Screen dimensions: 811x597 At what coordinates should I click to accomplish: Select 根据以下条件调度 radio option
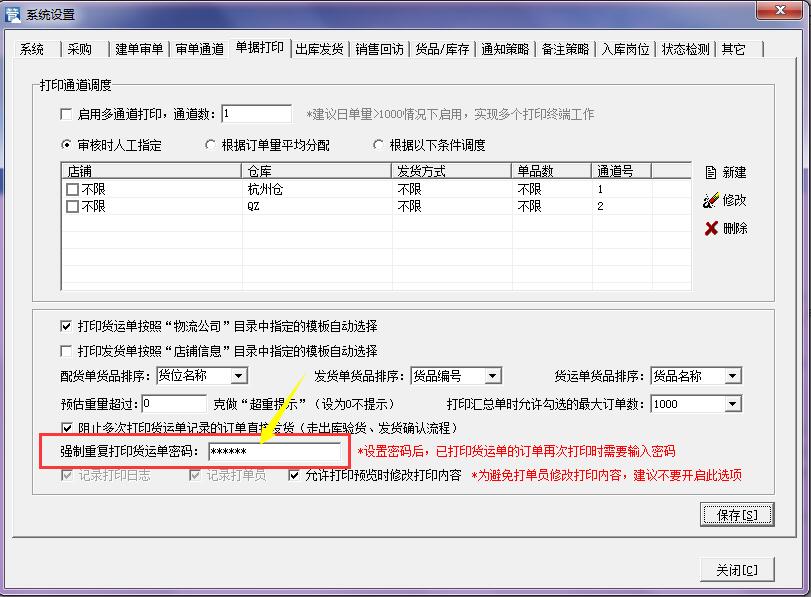378,145
